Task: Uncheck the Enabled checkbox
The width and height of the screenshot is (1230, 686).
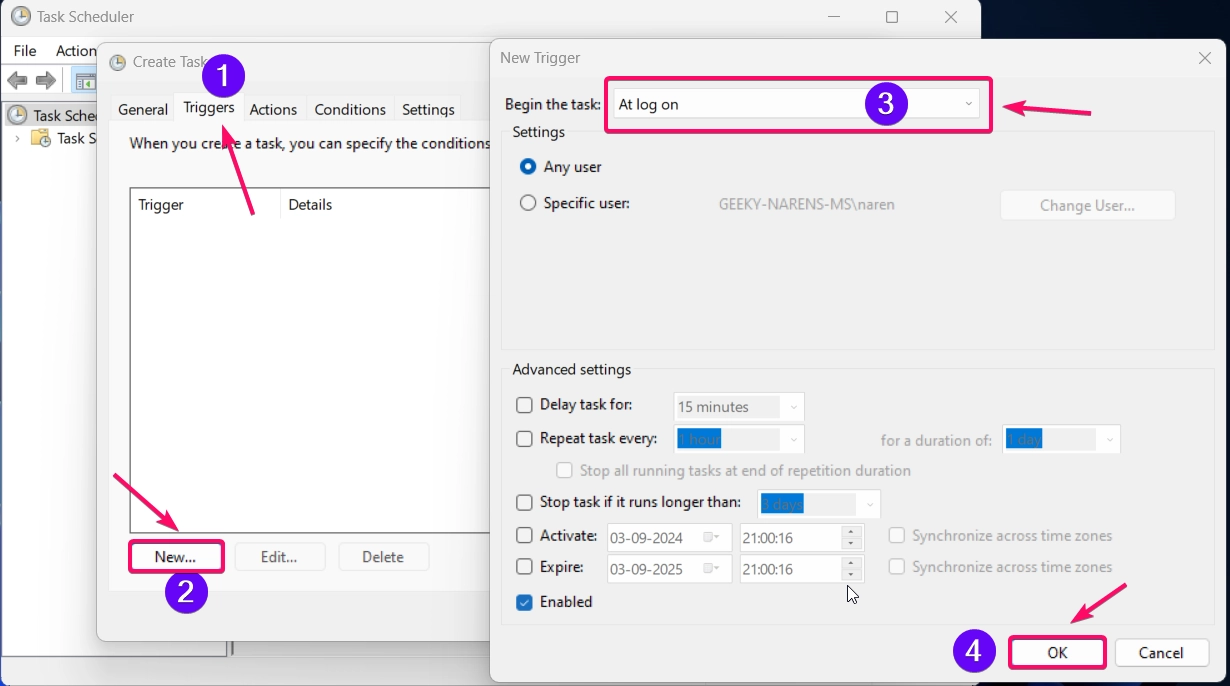Action: (x=524, y=602)
